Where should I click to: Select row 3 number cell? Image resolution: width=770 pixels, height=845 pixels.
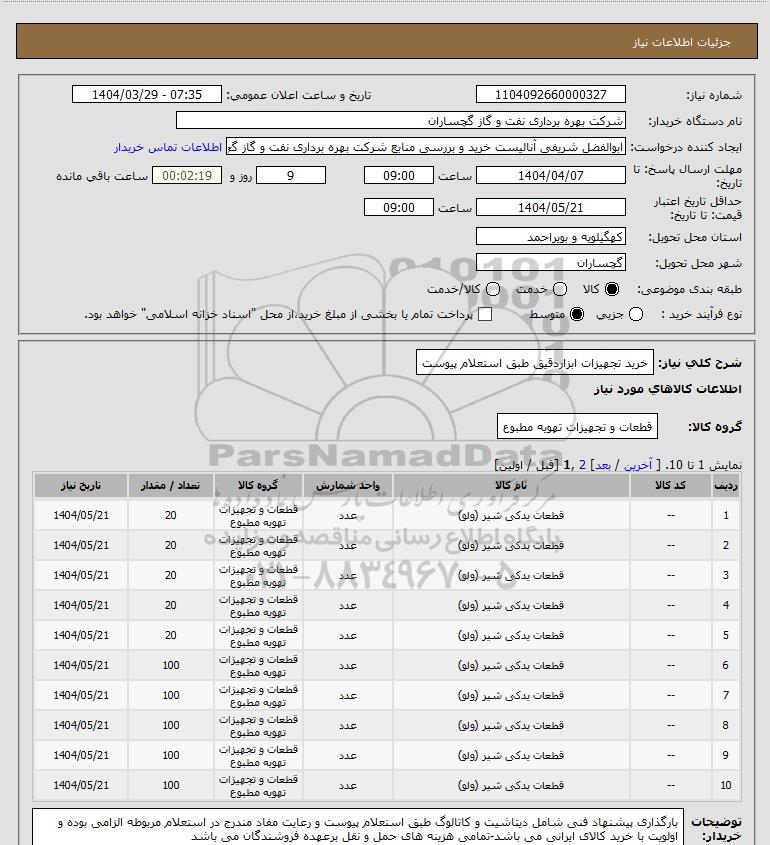pos(726,575)
